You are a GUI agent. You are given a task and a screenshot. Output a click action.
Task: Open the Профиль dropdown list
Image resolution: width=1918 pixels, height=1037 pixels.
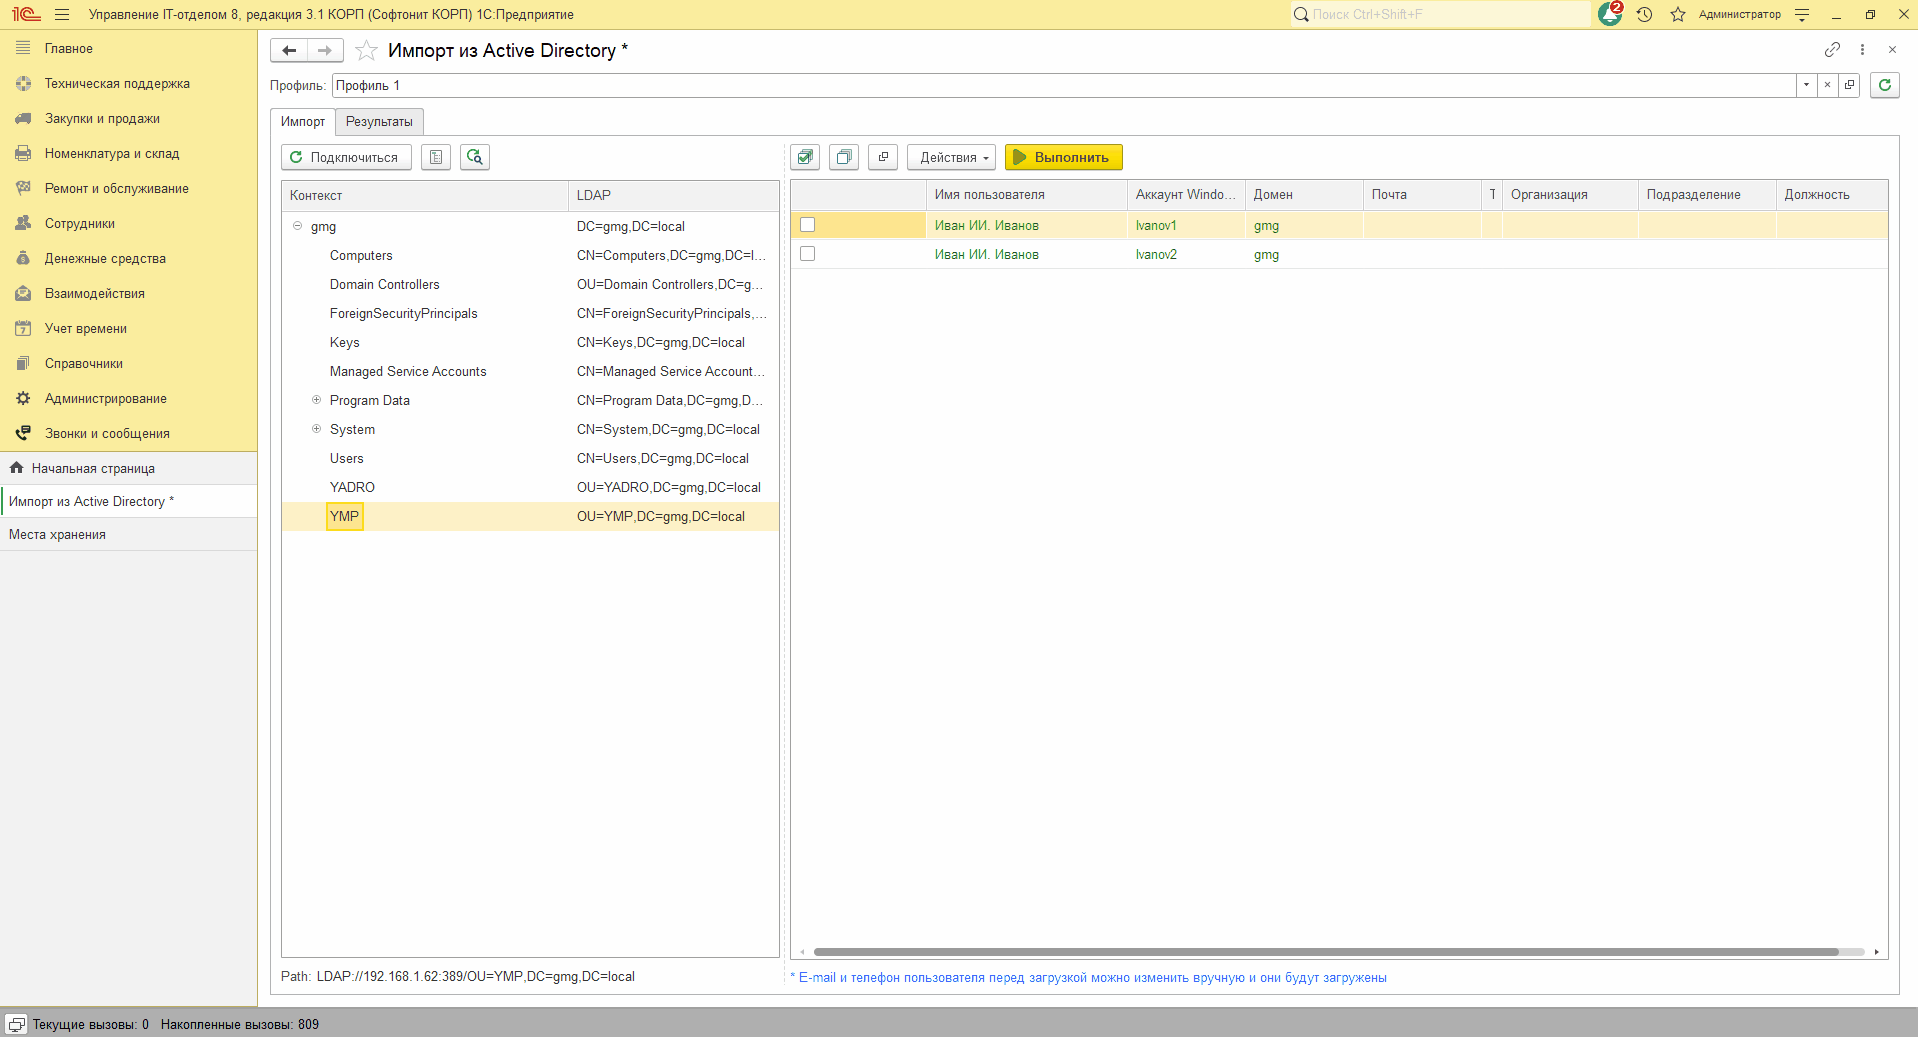(x=1806, y=85)
